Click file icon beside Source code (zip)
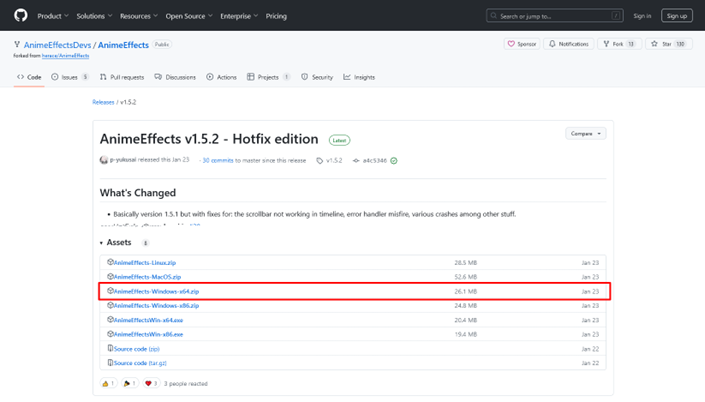 110,348
